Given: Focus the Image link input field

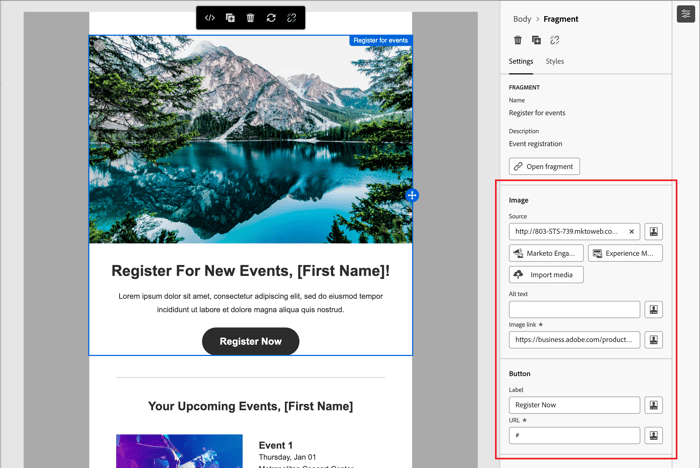Looking at the screenshot, I should pos(574,340).
